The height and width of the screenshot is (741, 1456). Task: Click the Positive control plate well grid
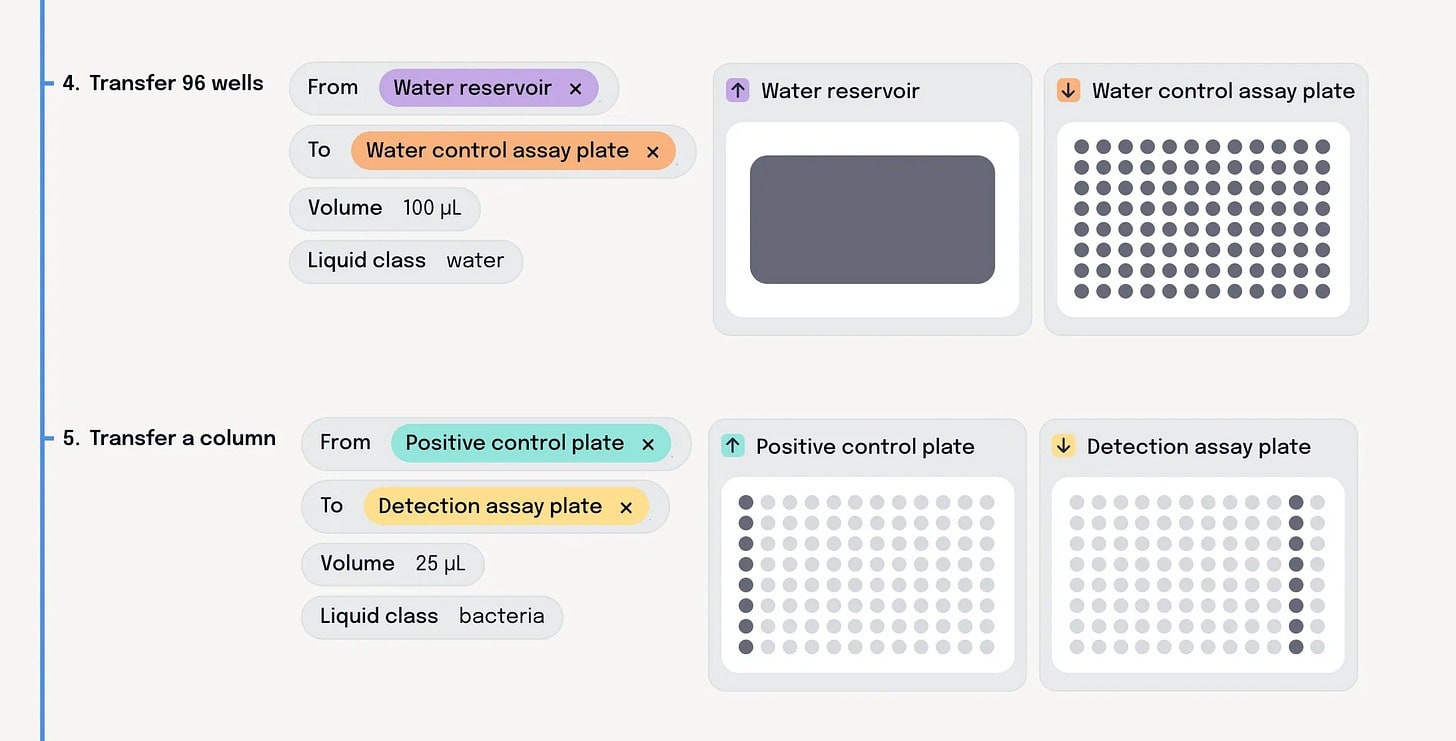866,574
